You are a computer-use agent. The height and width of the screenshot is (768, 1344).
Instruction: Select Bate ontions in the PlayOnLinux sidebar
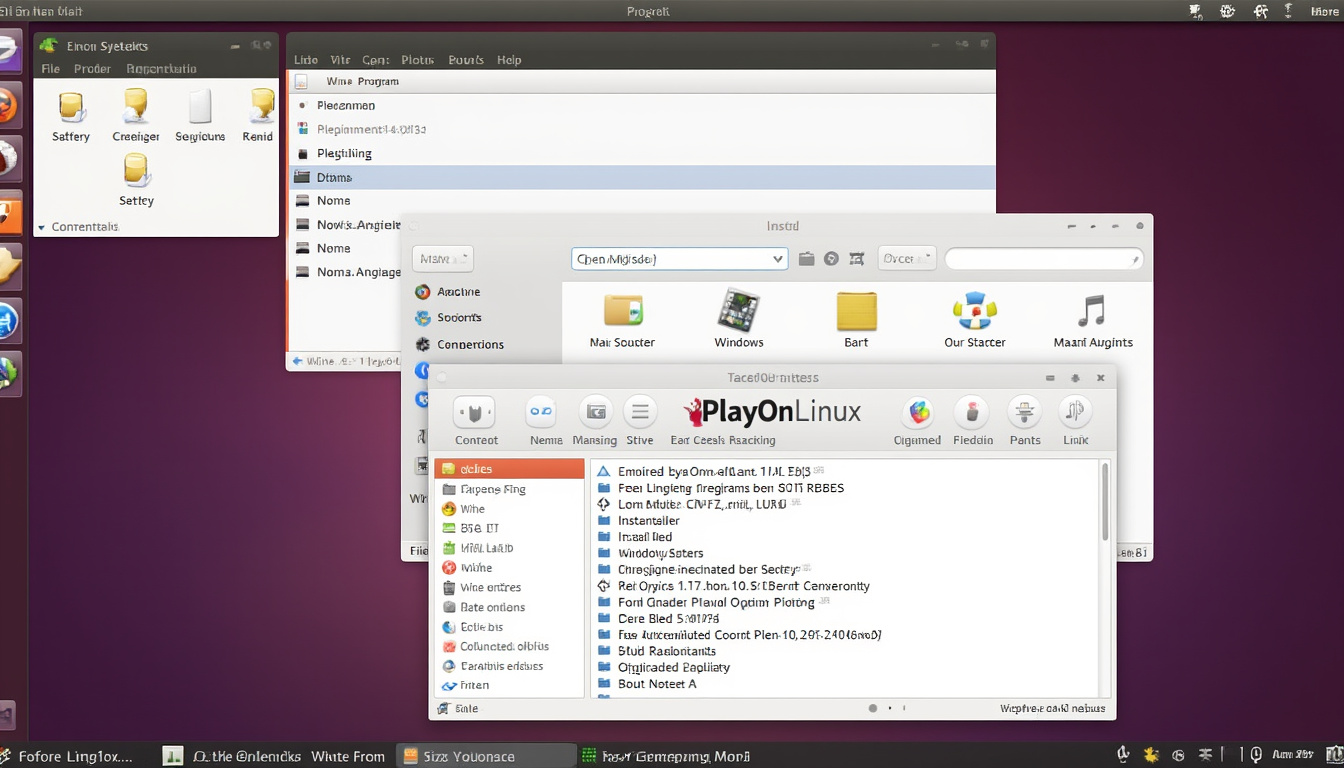(x=509, y=607)
